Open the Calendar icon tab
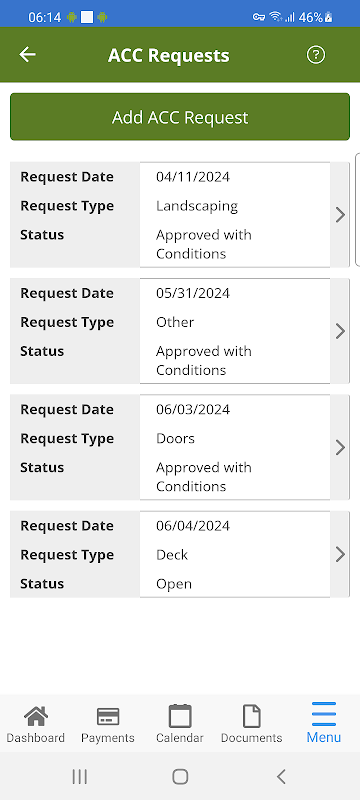This screenshot has height=800, width=360. point(180,716)
